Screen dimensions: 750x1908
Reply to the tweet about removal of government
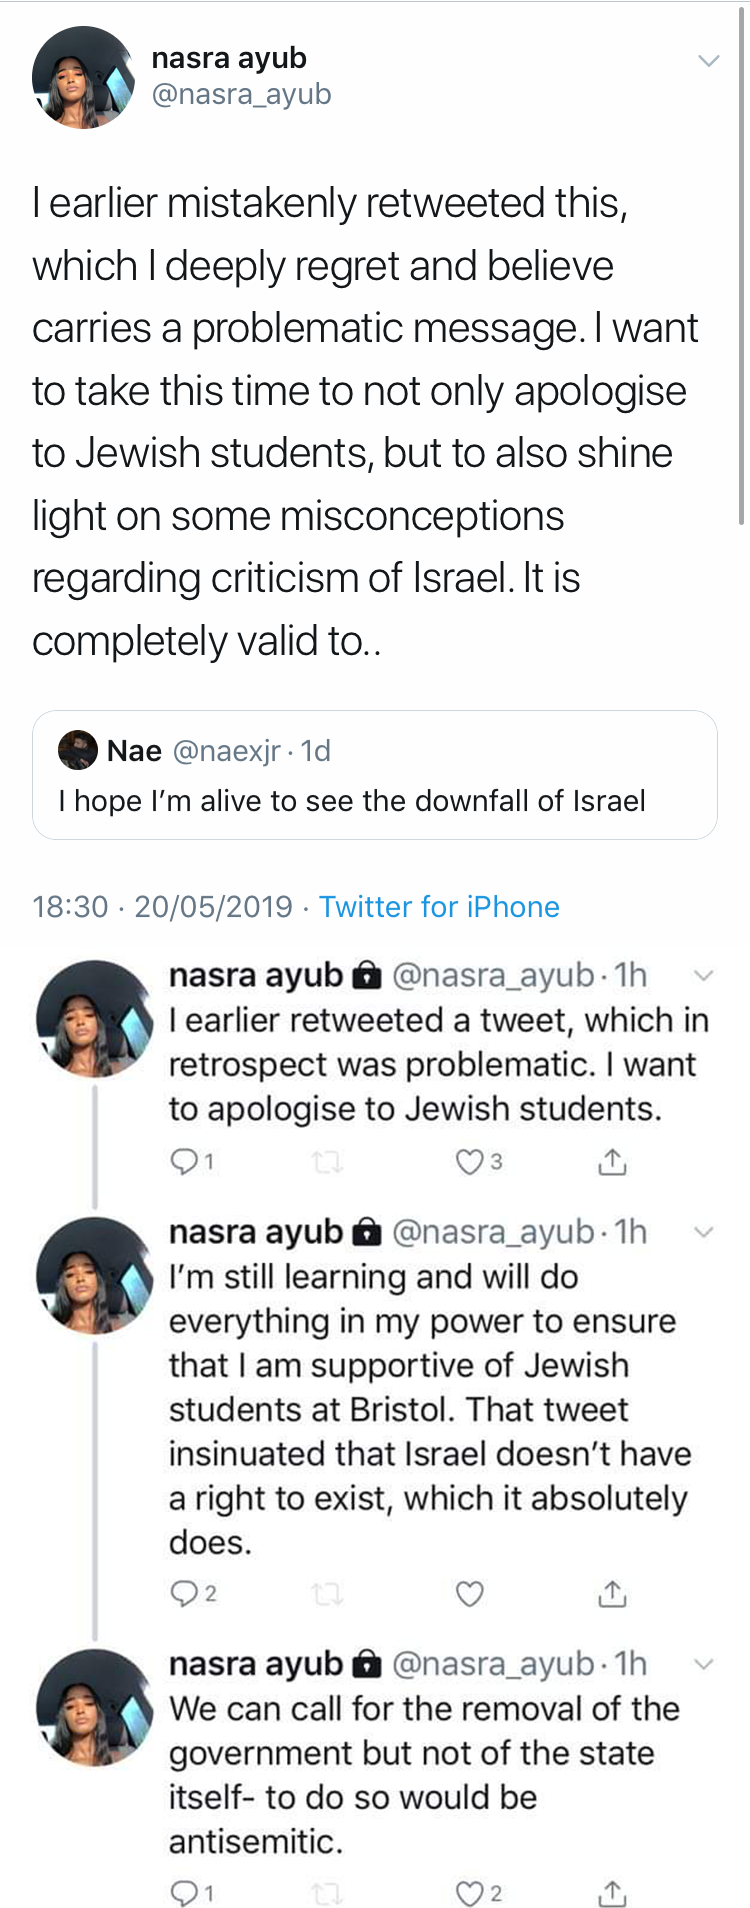(x=190, y=1891)
